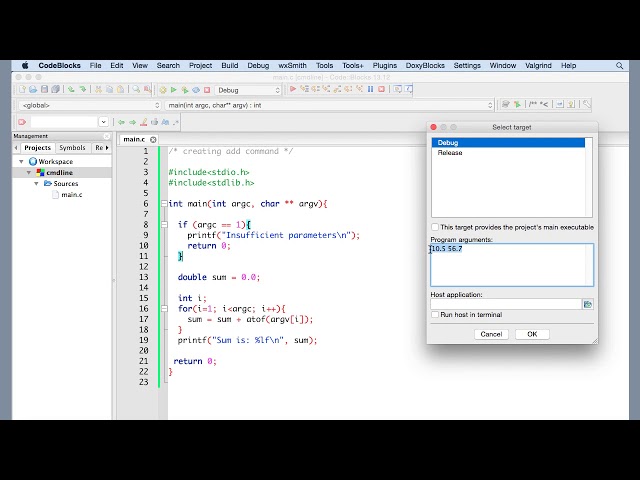The image size is (640, 480).
Task: Click the toolbar search text field
Action: (64, 122)
